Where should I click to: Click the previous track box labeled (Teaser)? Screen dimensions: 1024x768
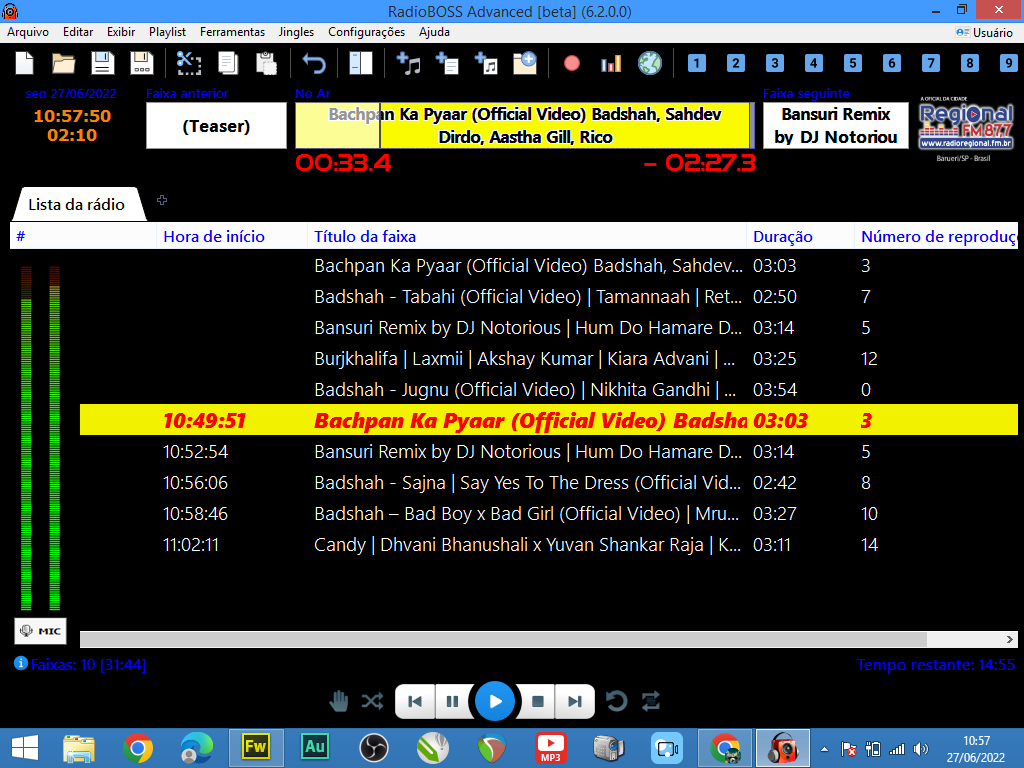pyautogui.click(x=216, y=125)
